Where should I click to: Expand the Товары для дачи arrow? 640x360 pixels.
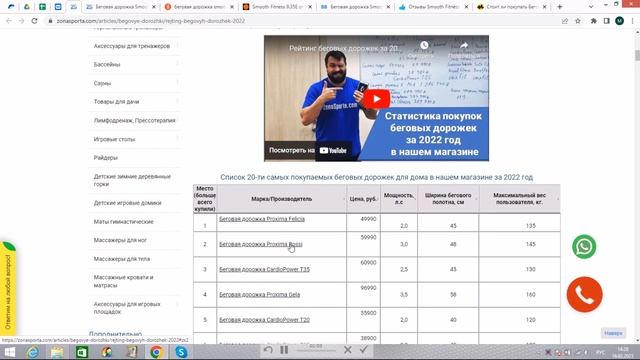pyautogui.click(x=178, y=101)
